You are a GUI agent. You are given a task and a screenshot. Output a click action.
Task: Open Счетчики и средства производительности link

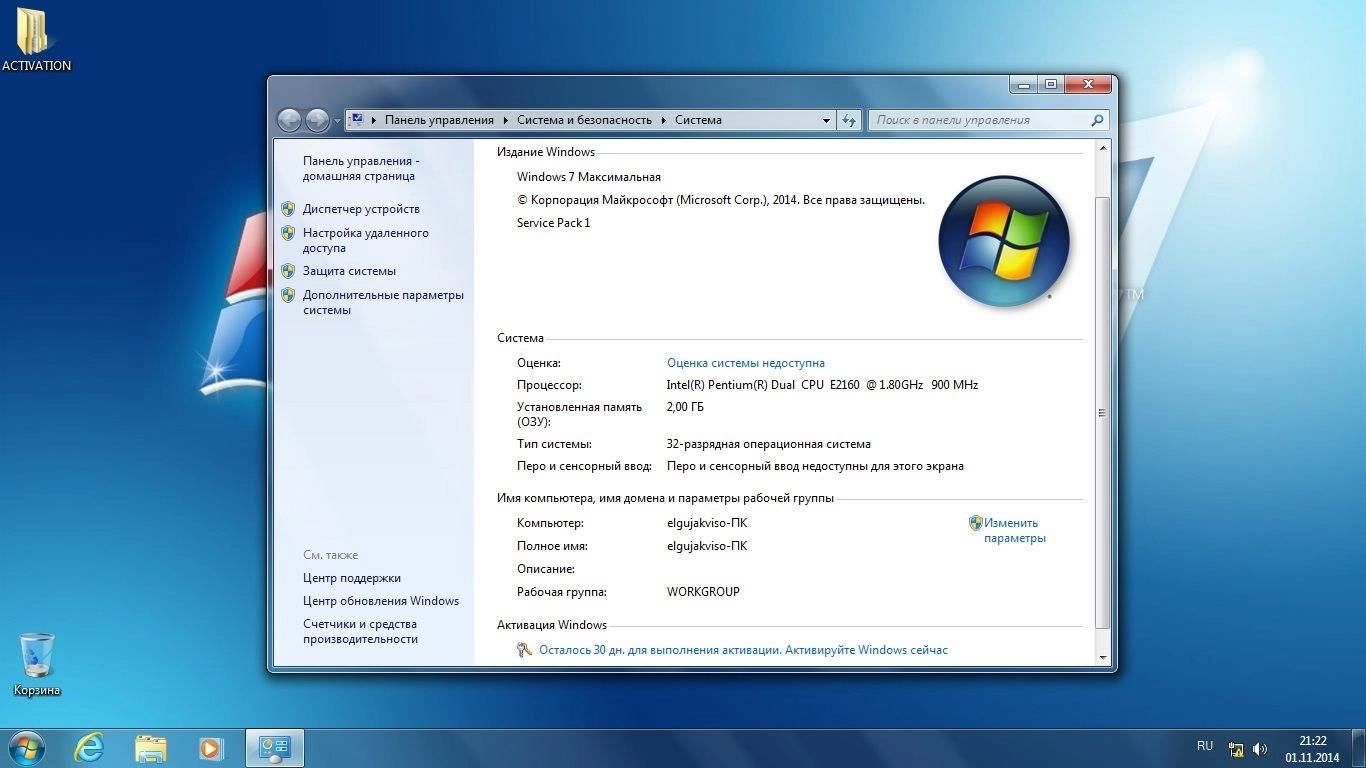(x=361, y=631)
